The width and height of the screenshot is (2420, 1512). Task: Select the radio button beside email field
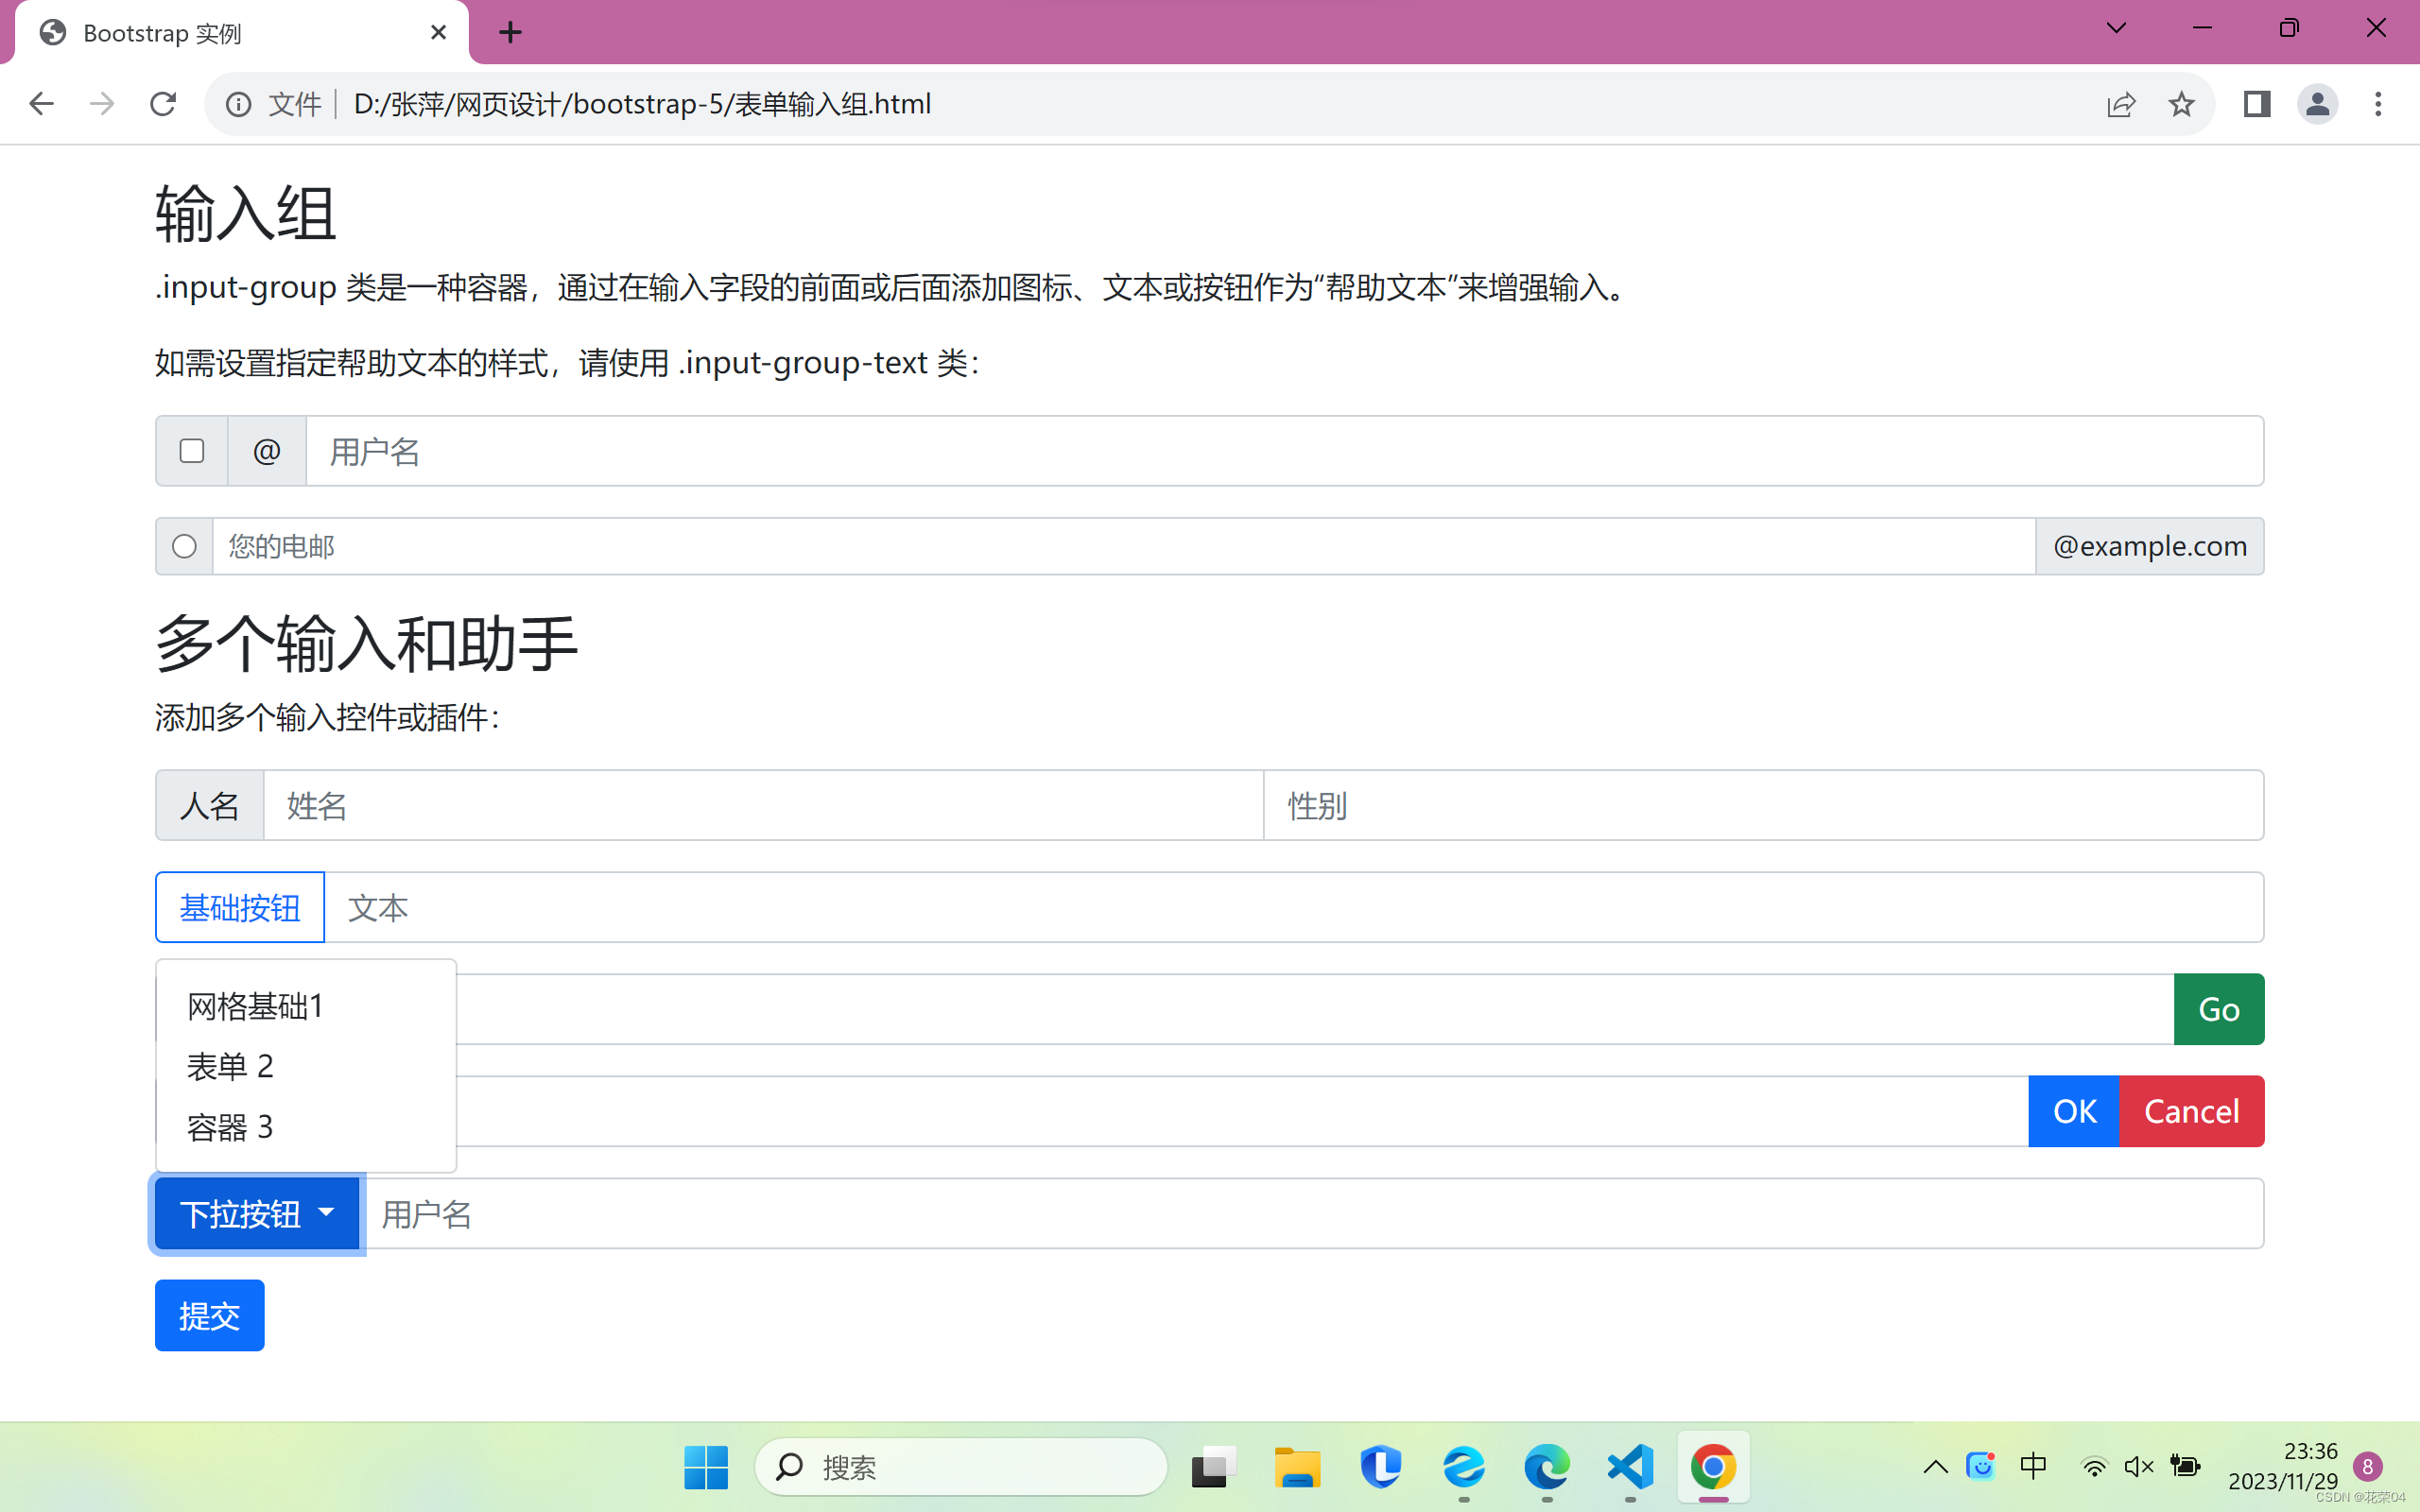pos(184,546)
